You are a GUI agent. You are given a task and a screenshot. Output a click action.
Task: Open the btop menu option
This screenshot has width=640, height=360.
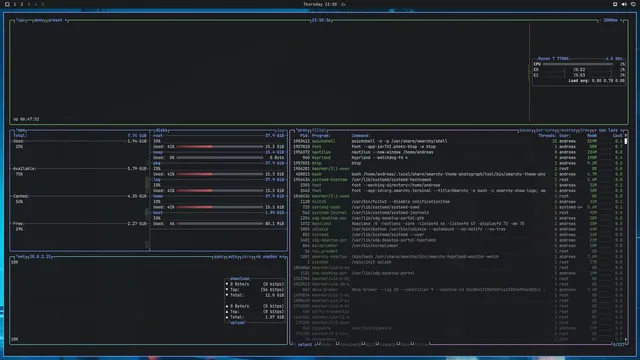pyautogui.click(x=39, y=20)
